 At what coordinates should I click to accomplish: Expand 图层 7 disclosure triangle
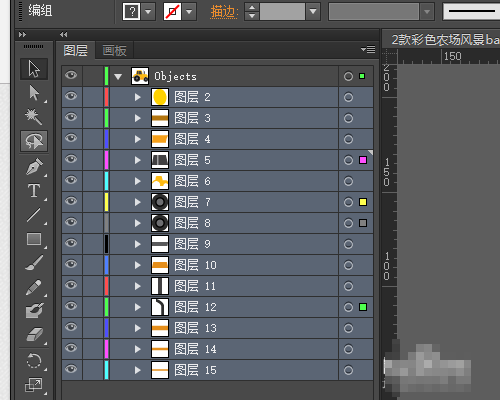137,202
